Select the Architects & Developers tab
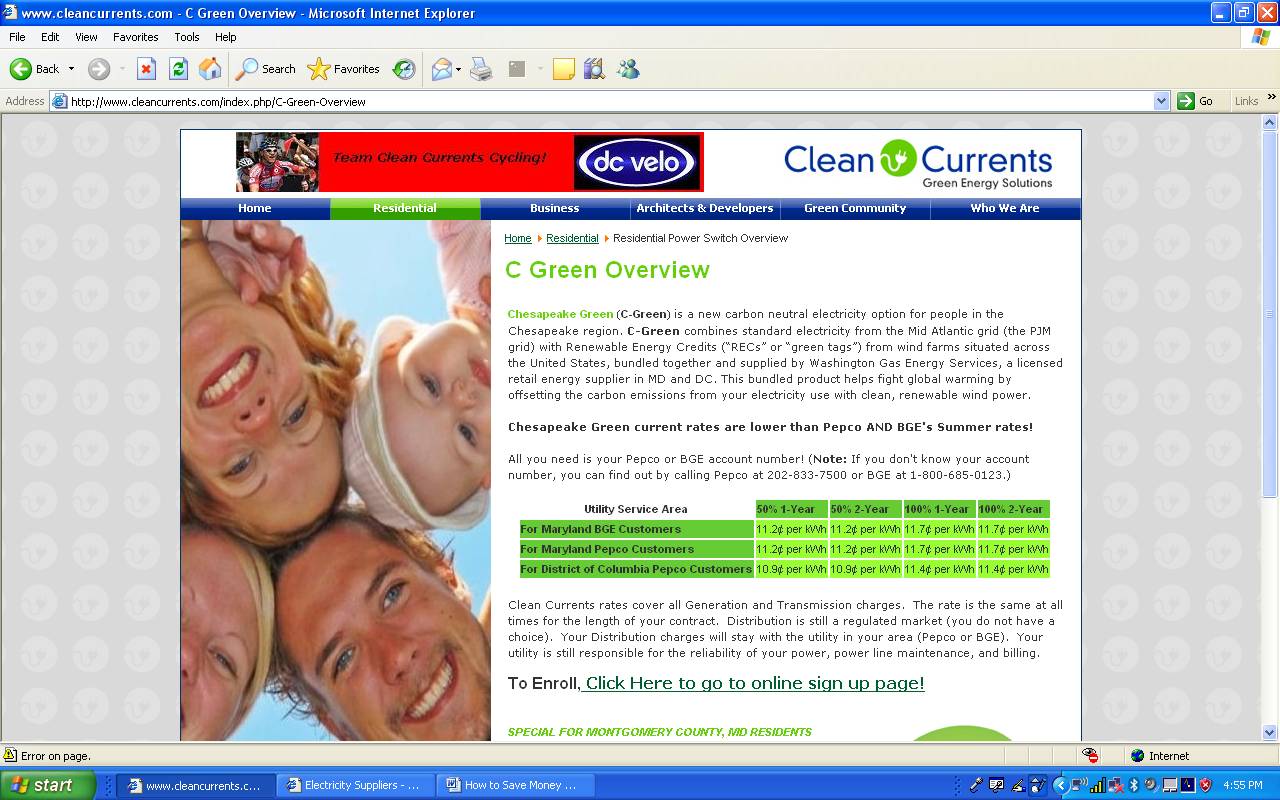1280x800 pixels. pos(705,208)
